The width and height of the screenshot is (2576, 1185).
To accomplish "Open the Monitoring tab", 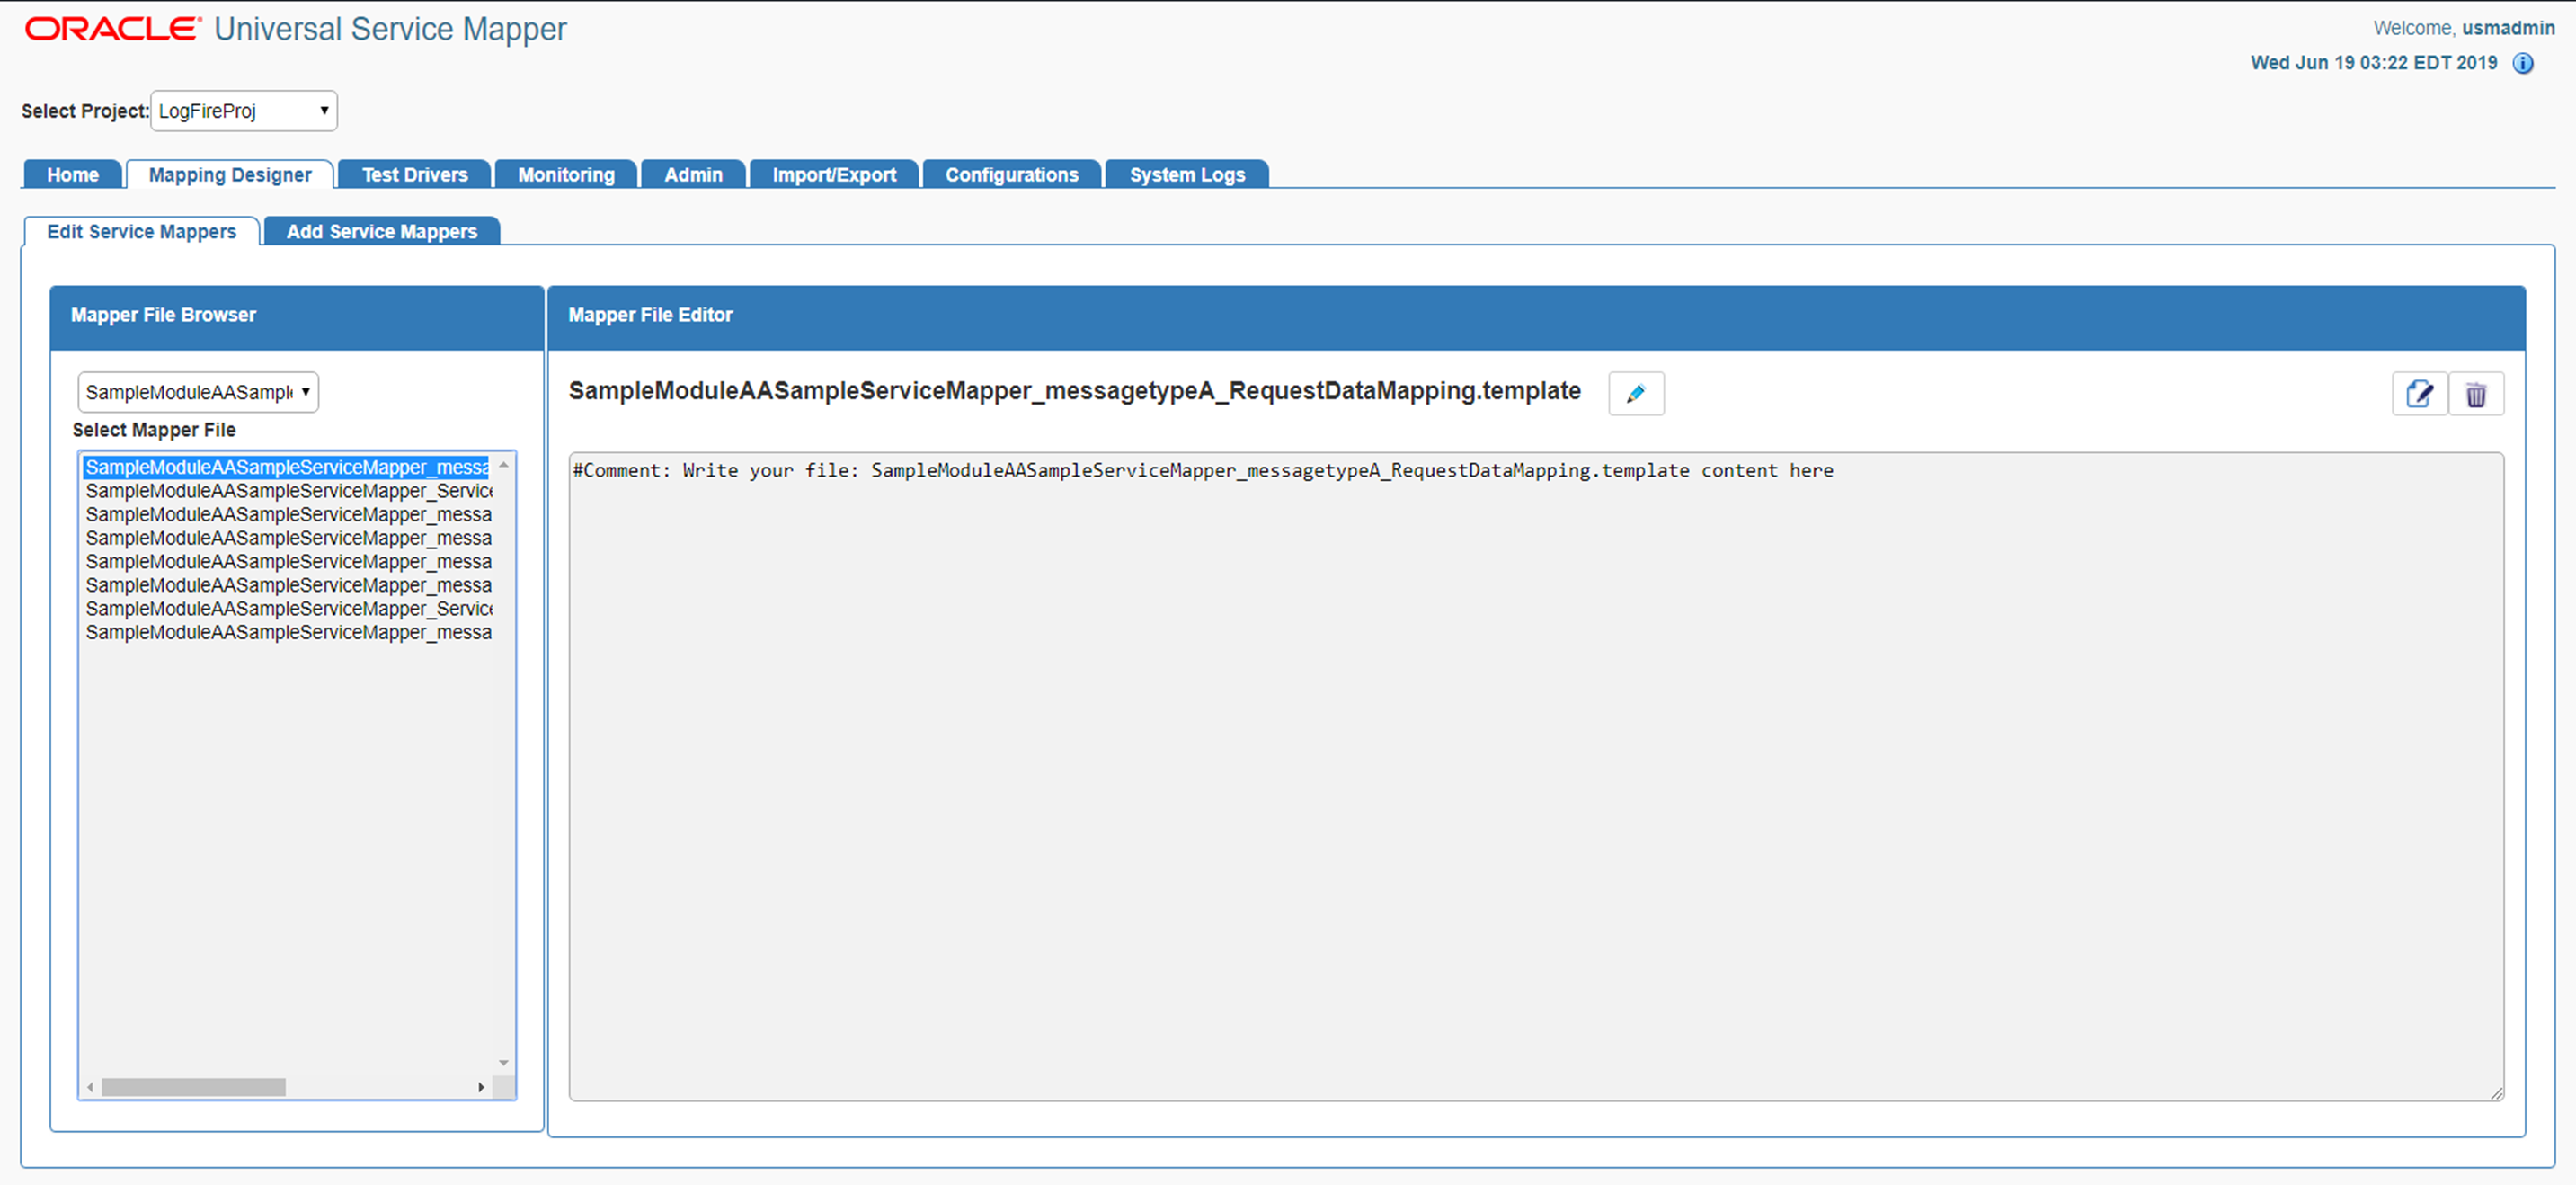I will tap(565, 174).
